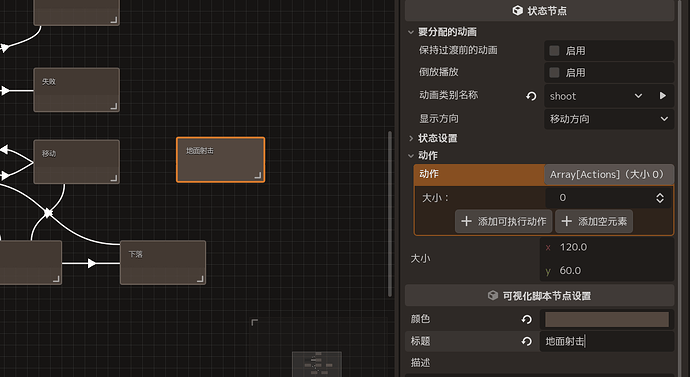
Task: Select the 地面射击 state node
Action: pos(220,159)
